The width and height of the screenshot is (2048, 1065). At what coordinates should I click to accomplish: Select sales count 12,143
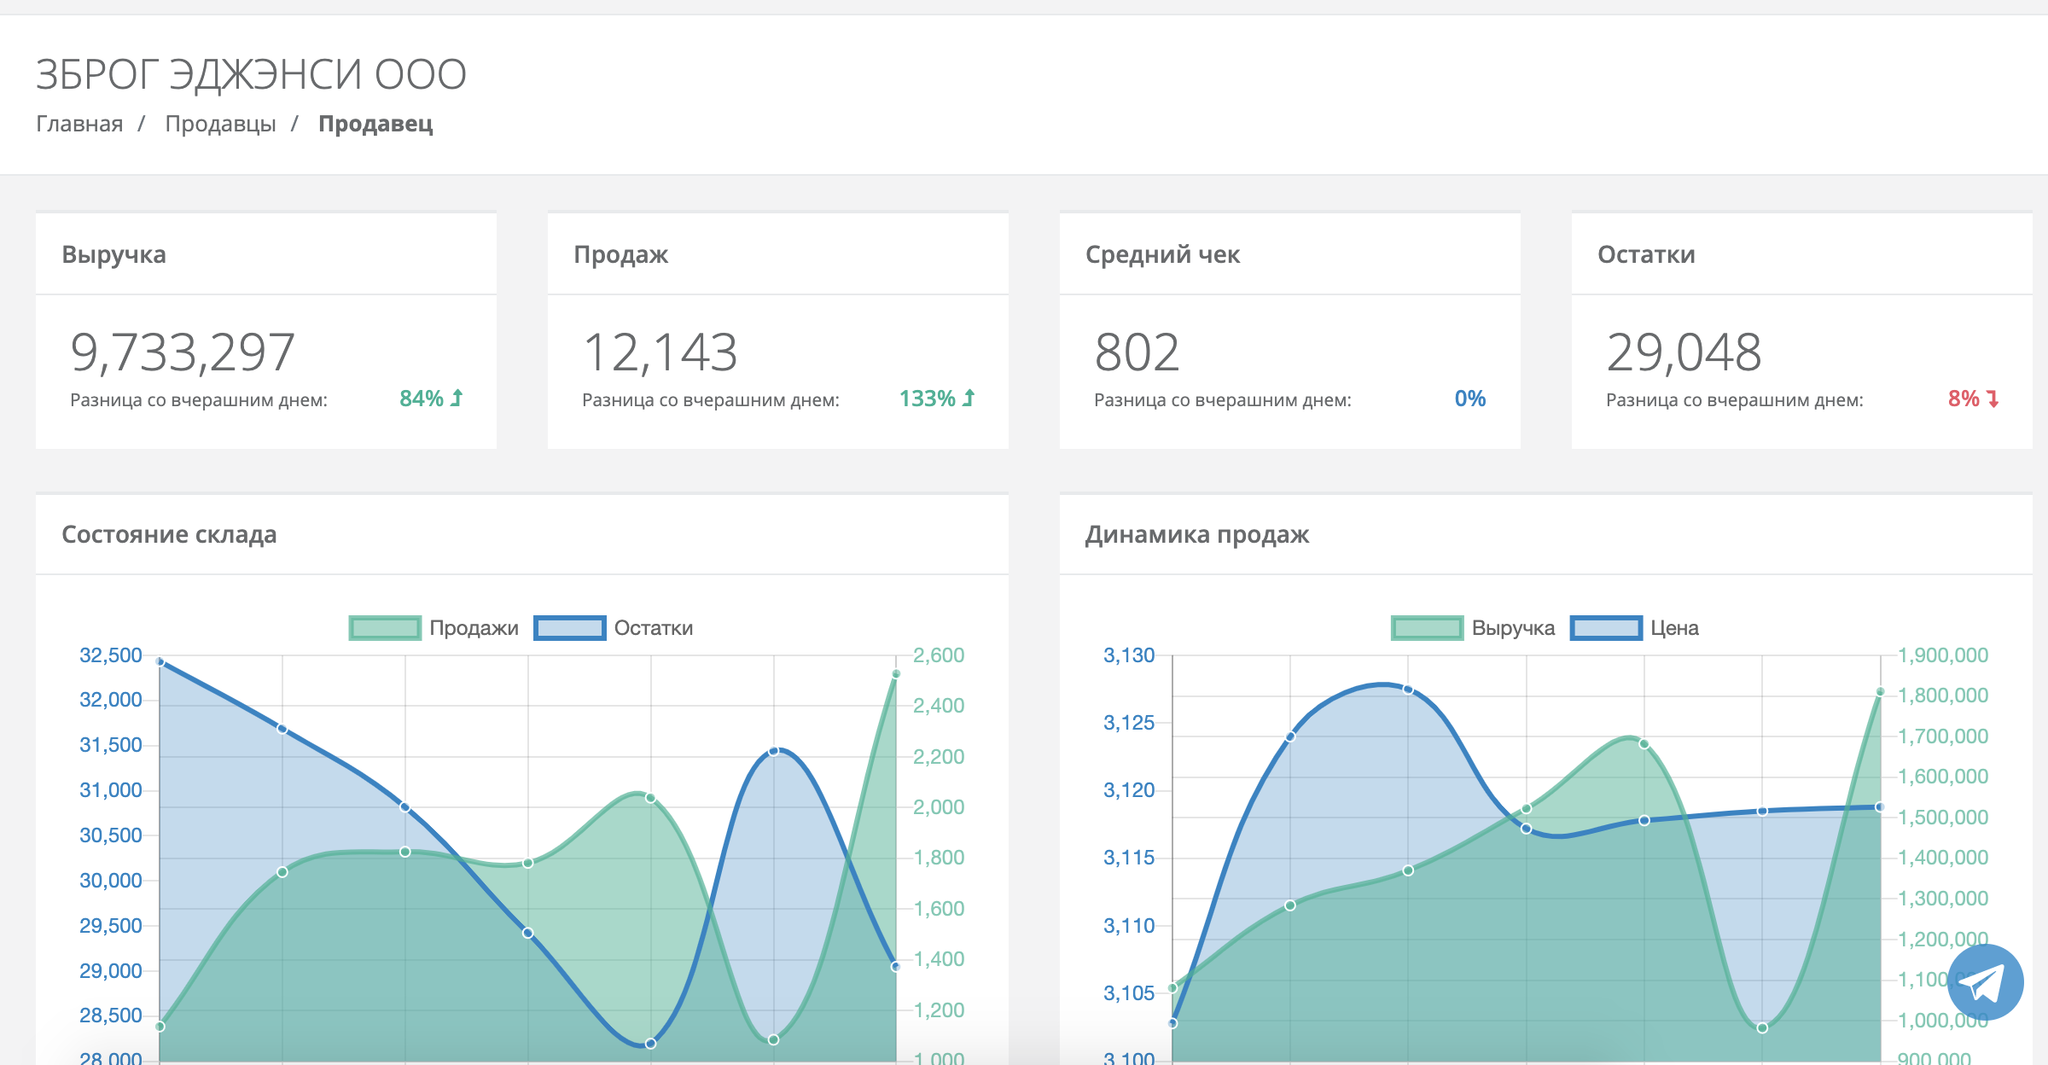click(660, 352)
